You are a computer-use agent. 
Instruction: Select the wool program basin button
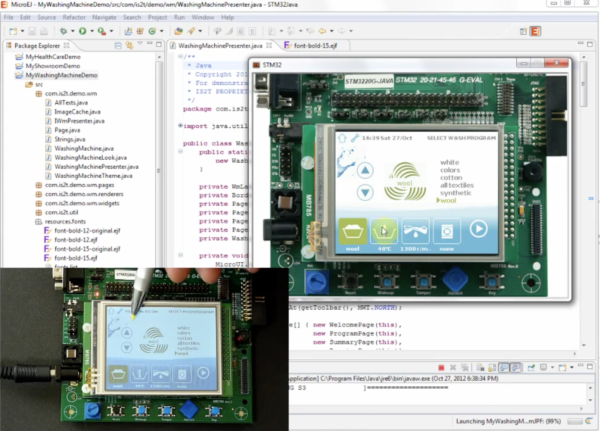click(352, 231)
